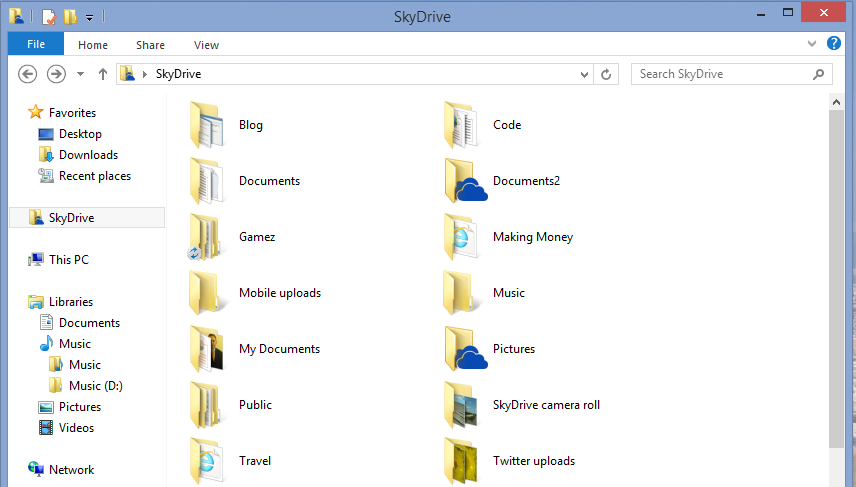Open Music (D:) under Music library
The width and height of the screenshot is (856, 487).
coord(96,385)
